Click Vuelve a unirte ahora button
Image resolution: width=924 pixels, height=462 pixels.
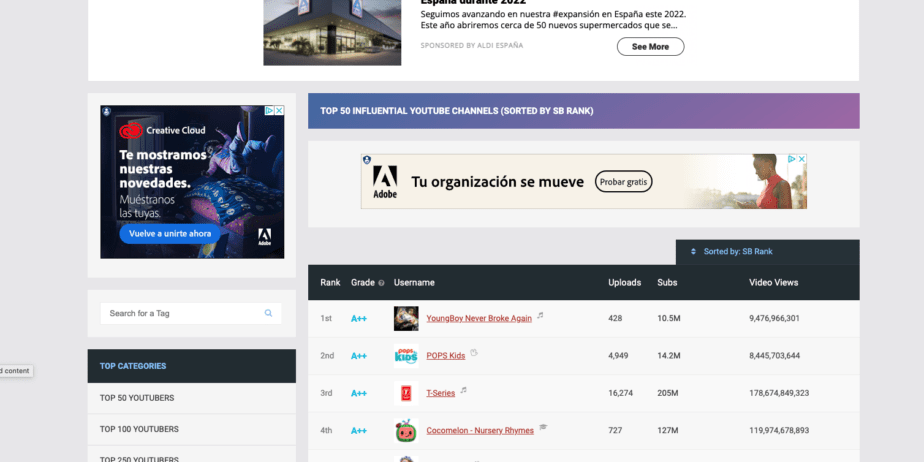point(170,234)
